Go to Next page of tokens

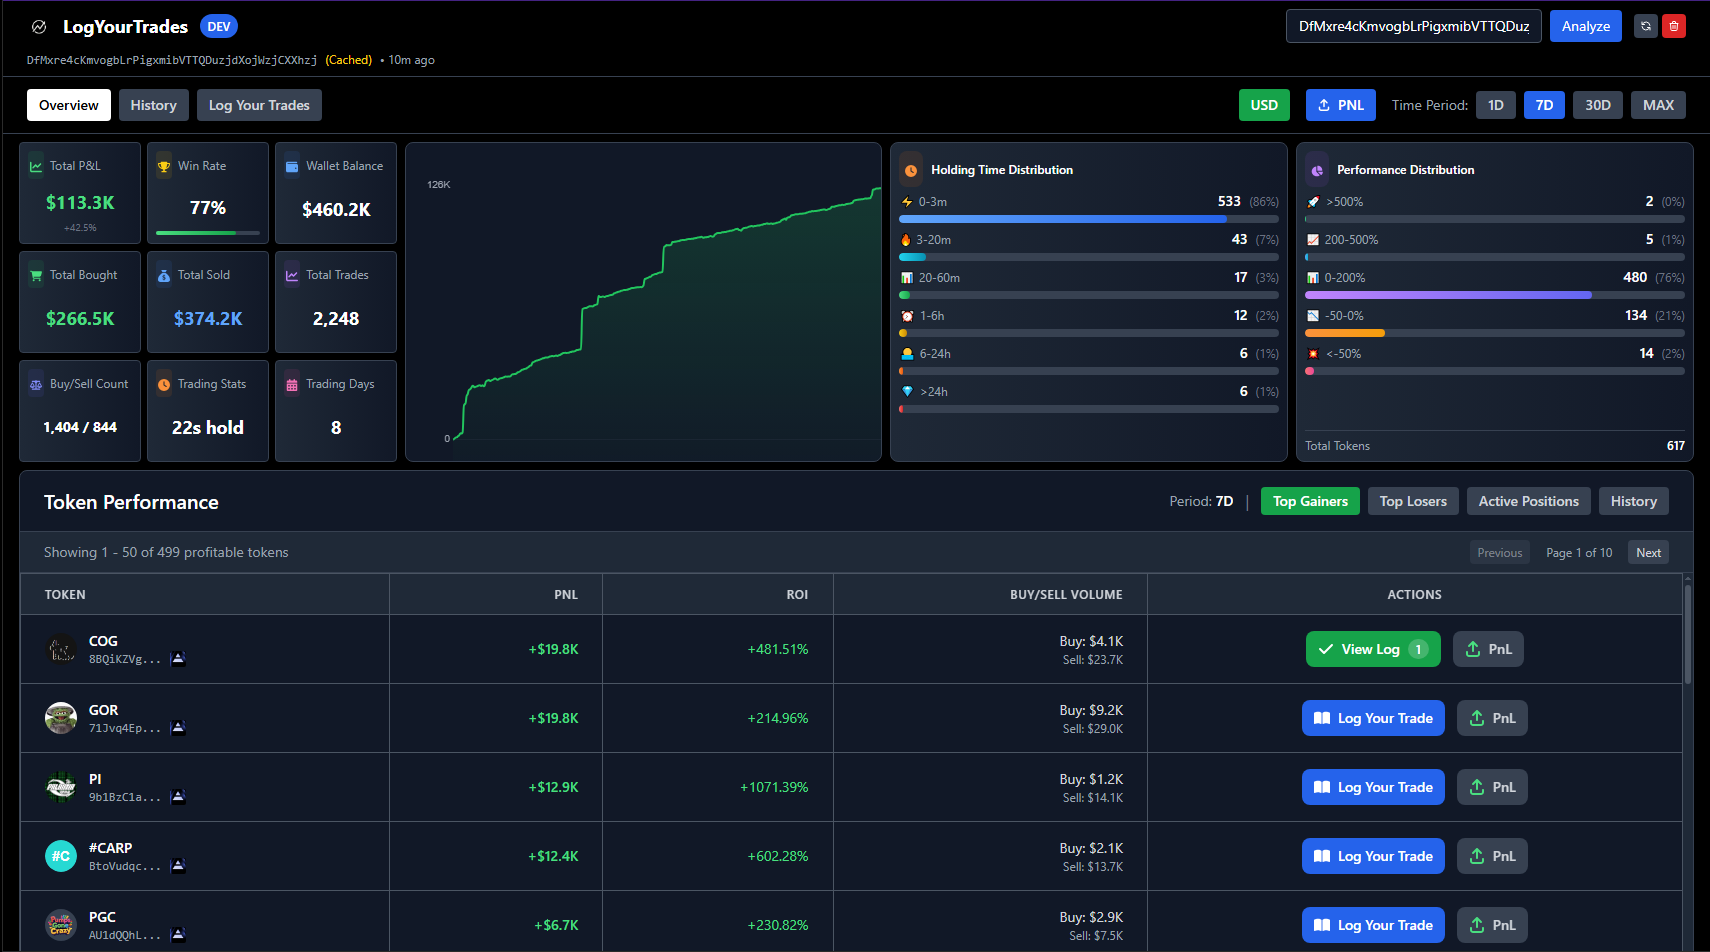pyautogui.click(x=1648, y=553)
